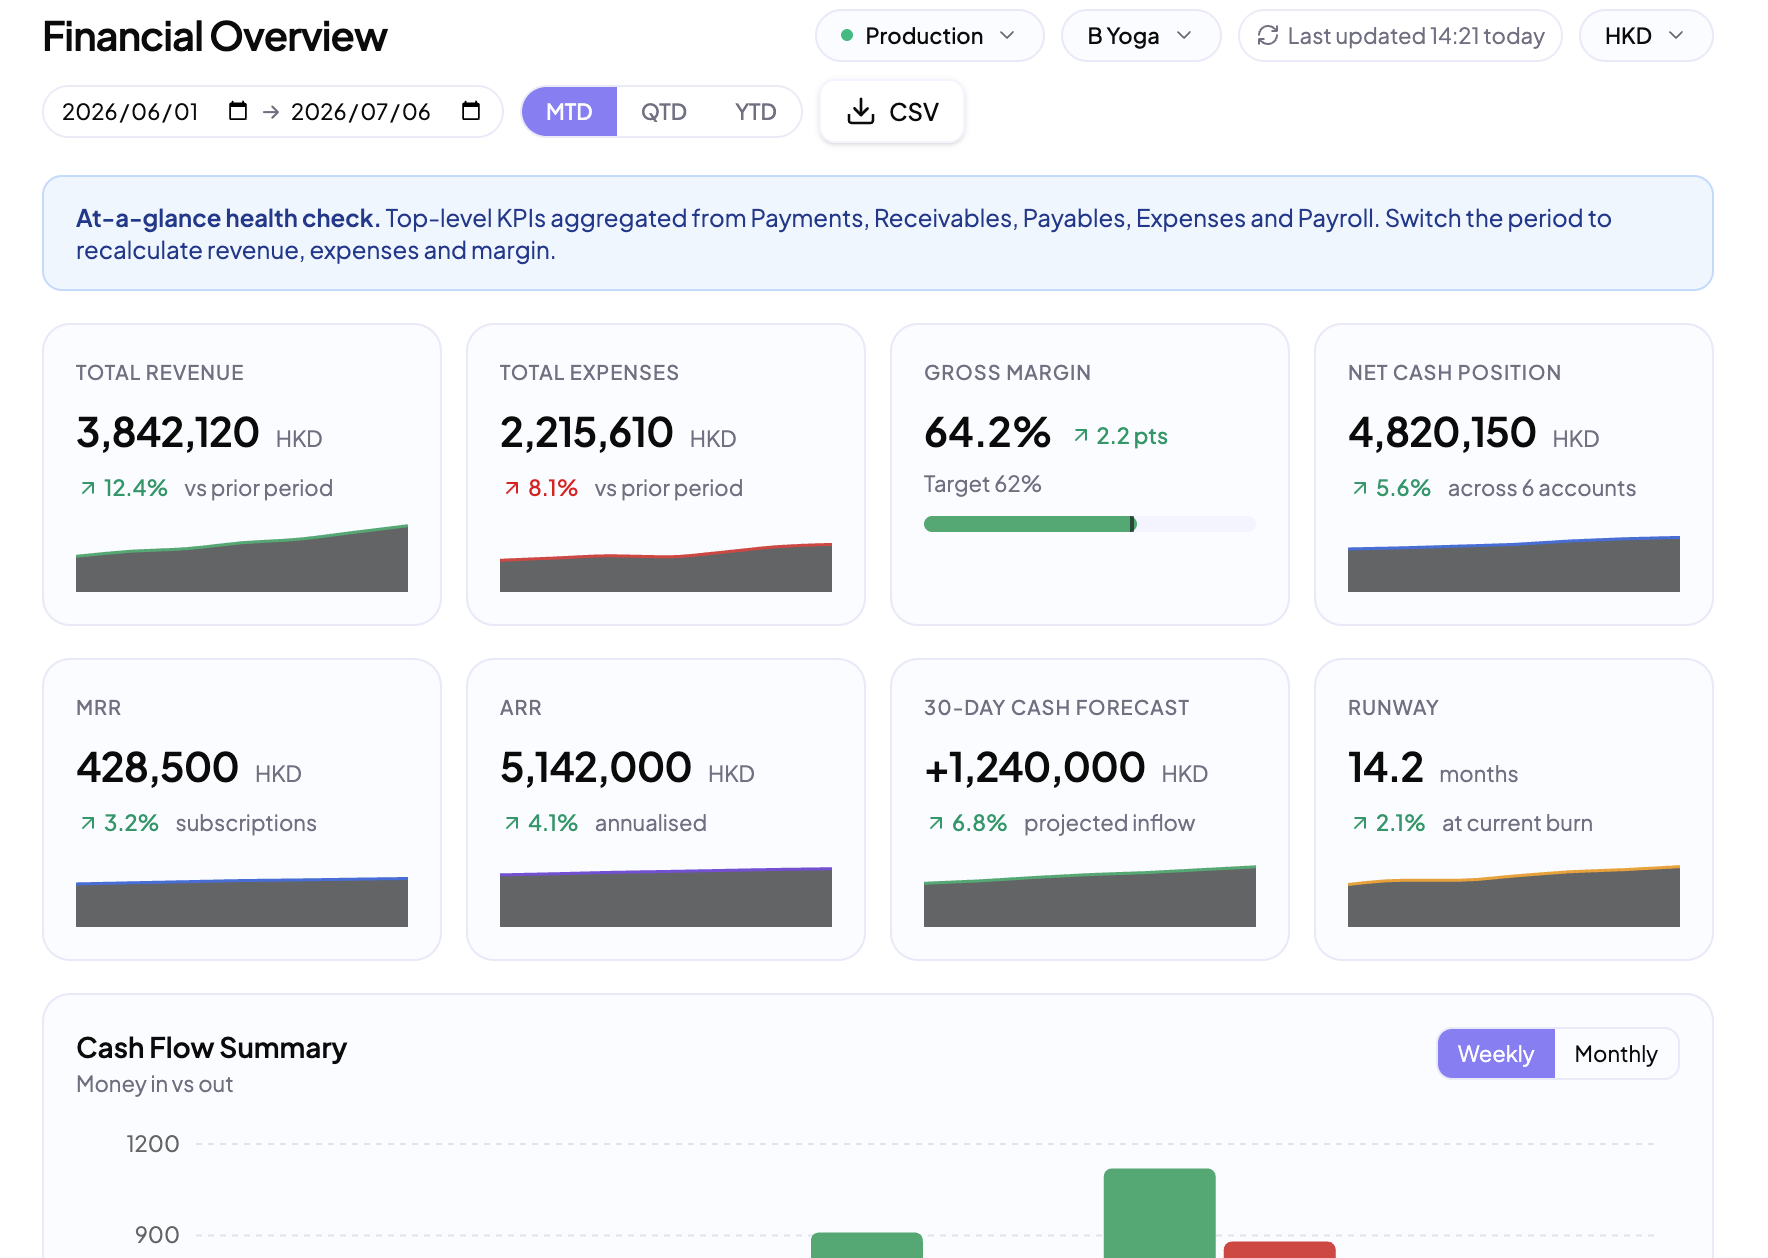Refresh via Last updated 14:21 today button
This screenshot has height=1258, width=1768.
coord(1400,36)
